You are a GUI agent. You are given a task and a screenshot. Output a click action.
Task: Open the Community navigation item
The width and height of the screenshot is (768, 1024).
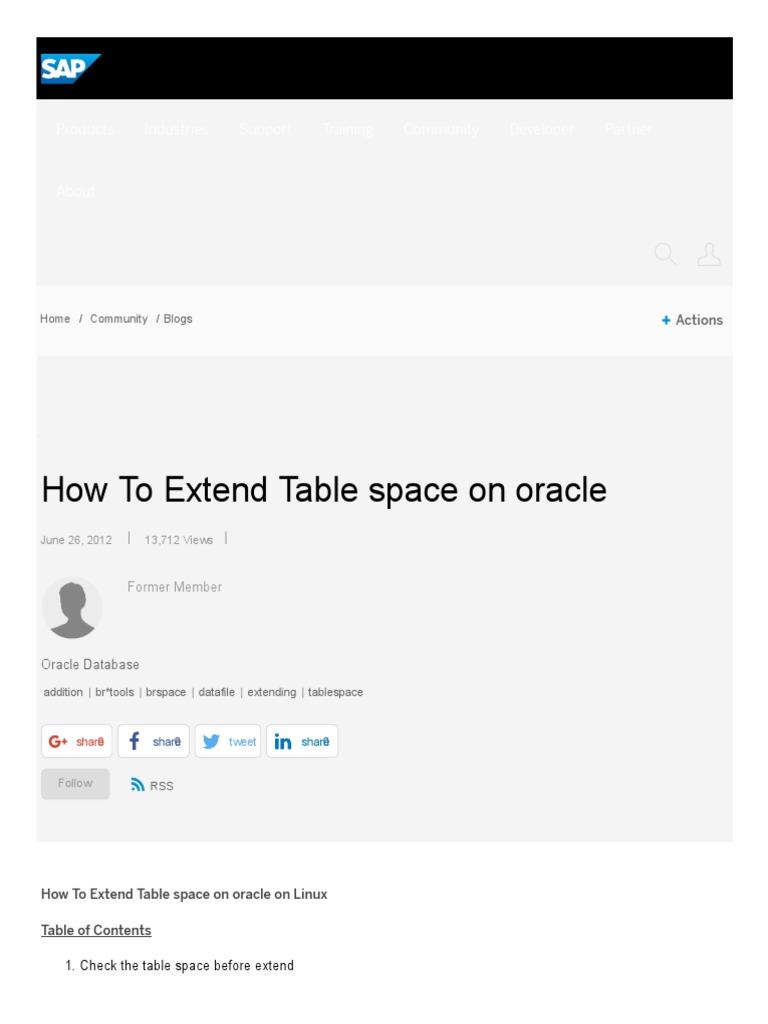click(441, 129)
